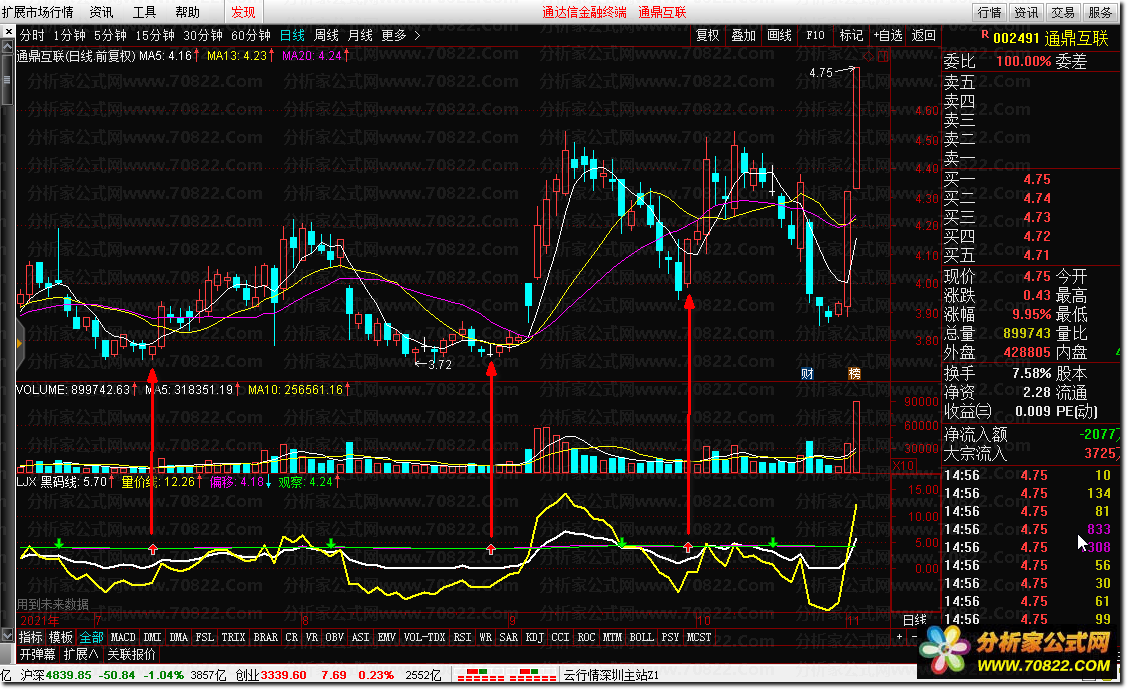Image resolution: width=1129 pixels, height=690 pixels.
Task: Click the minus zoom icon at chart bottom
Action: click(x=914, y=637)
